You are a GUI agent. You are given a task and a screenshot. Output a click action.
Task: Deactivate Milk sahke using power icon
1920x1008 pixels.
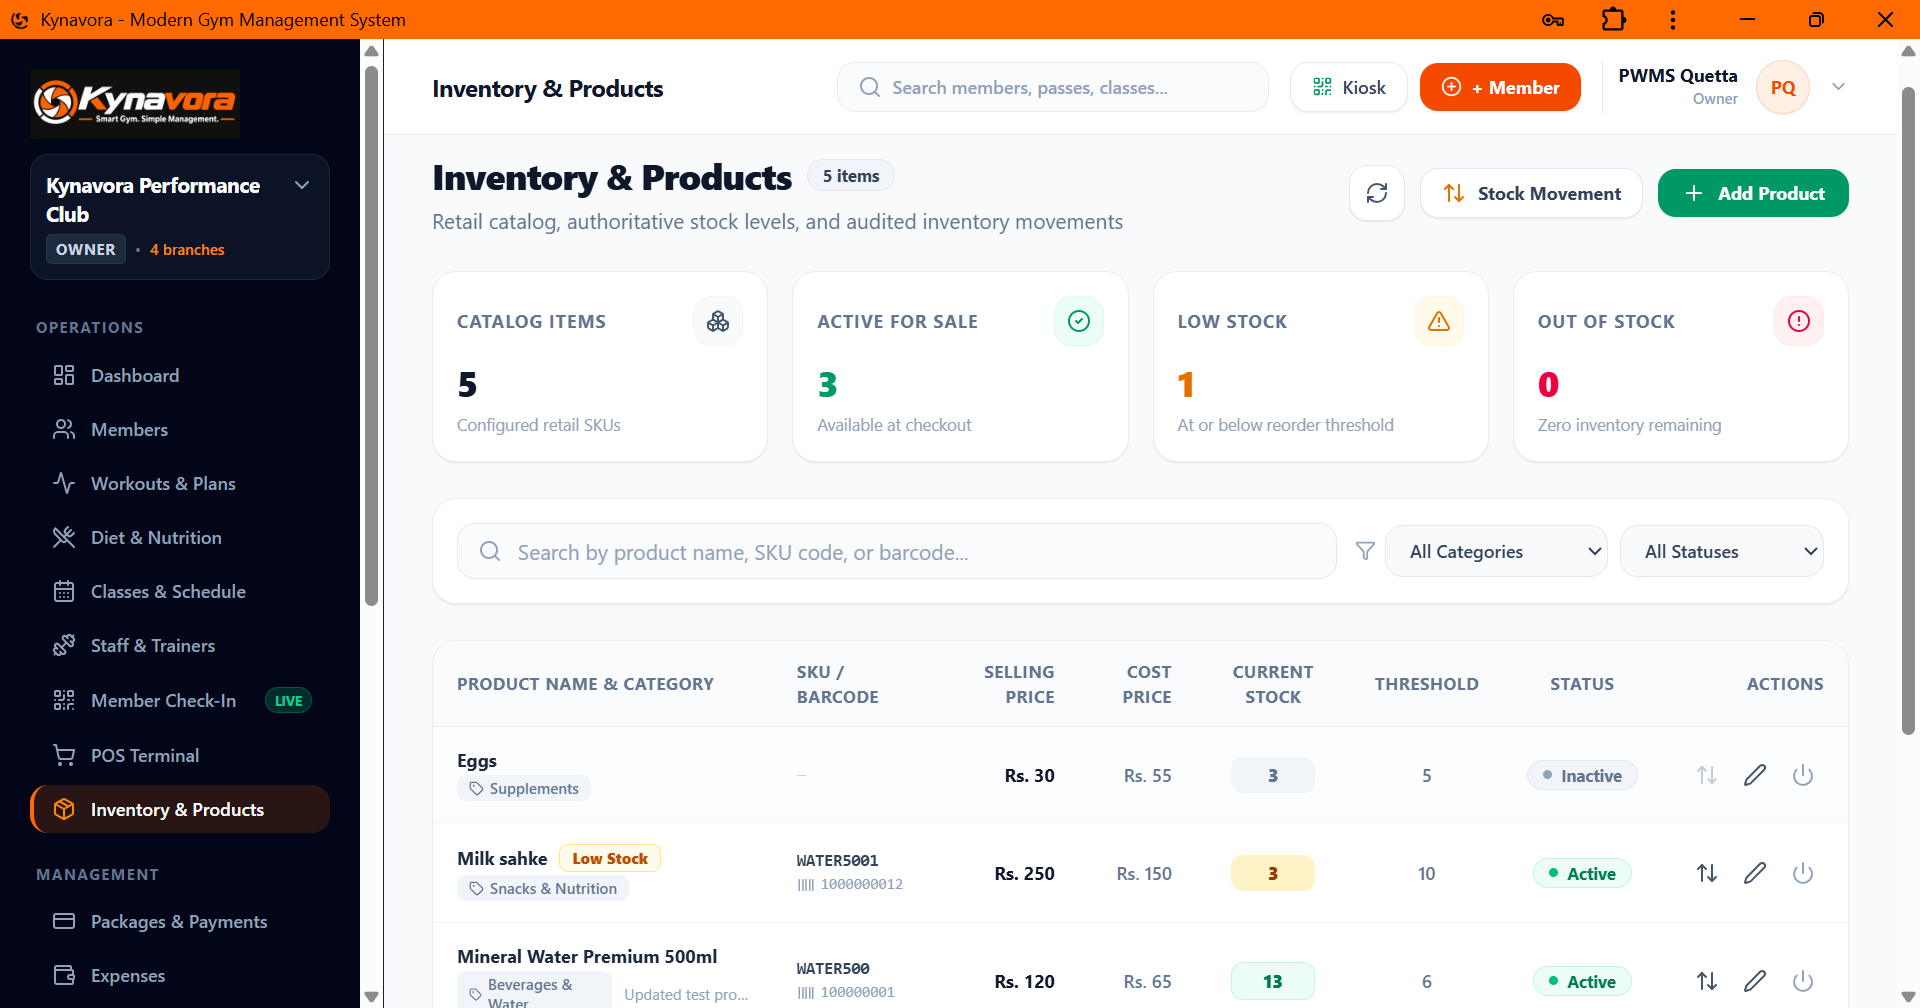(x=1803, y=873)
